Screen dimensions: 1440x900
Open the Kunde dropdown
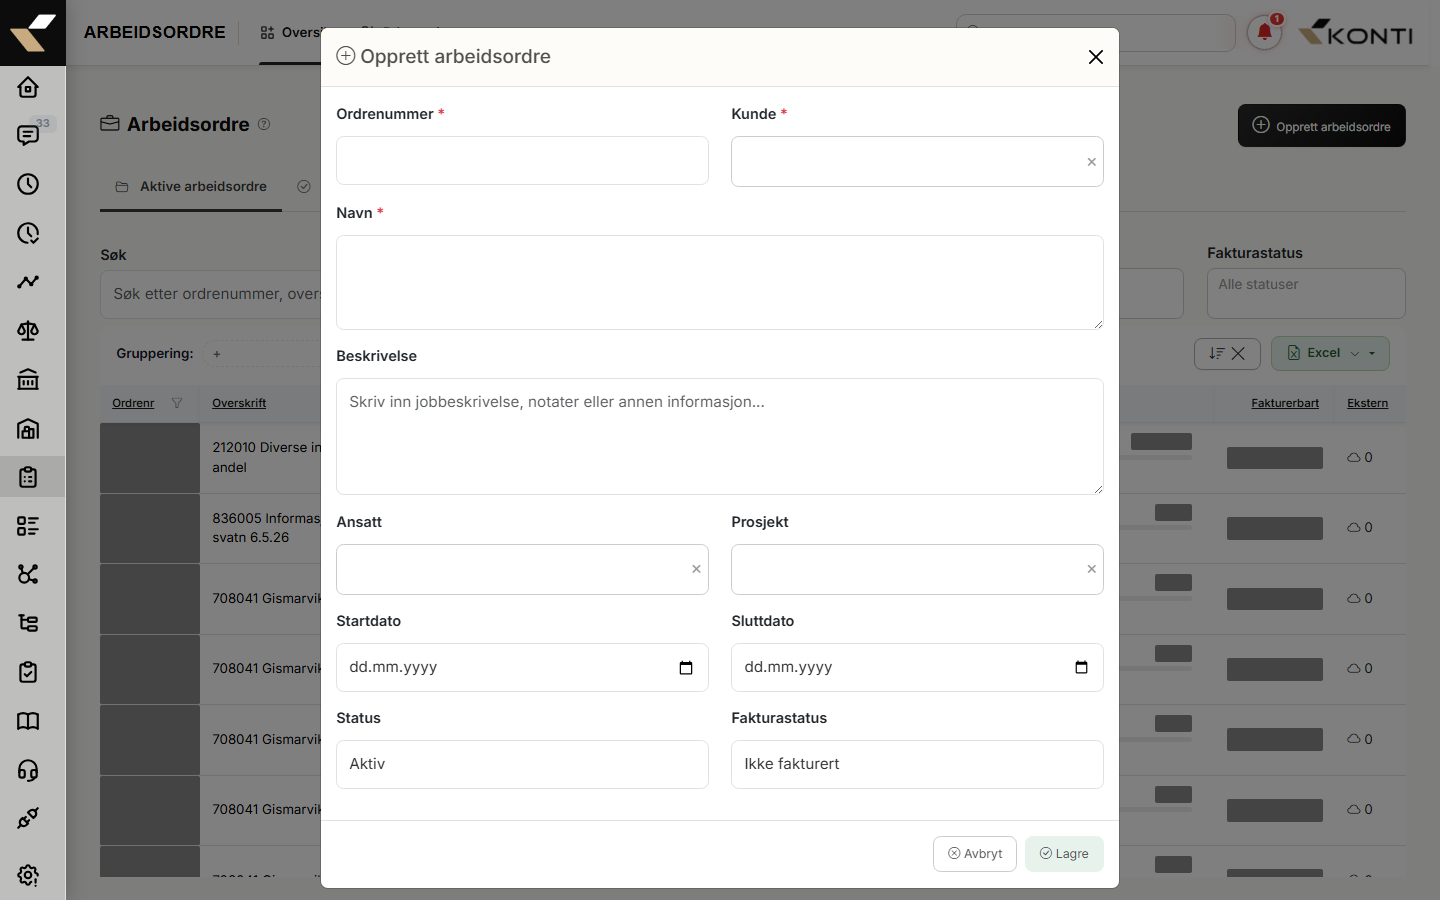pos(917,161)
